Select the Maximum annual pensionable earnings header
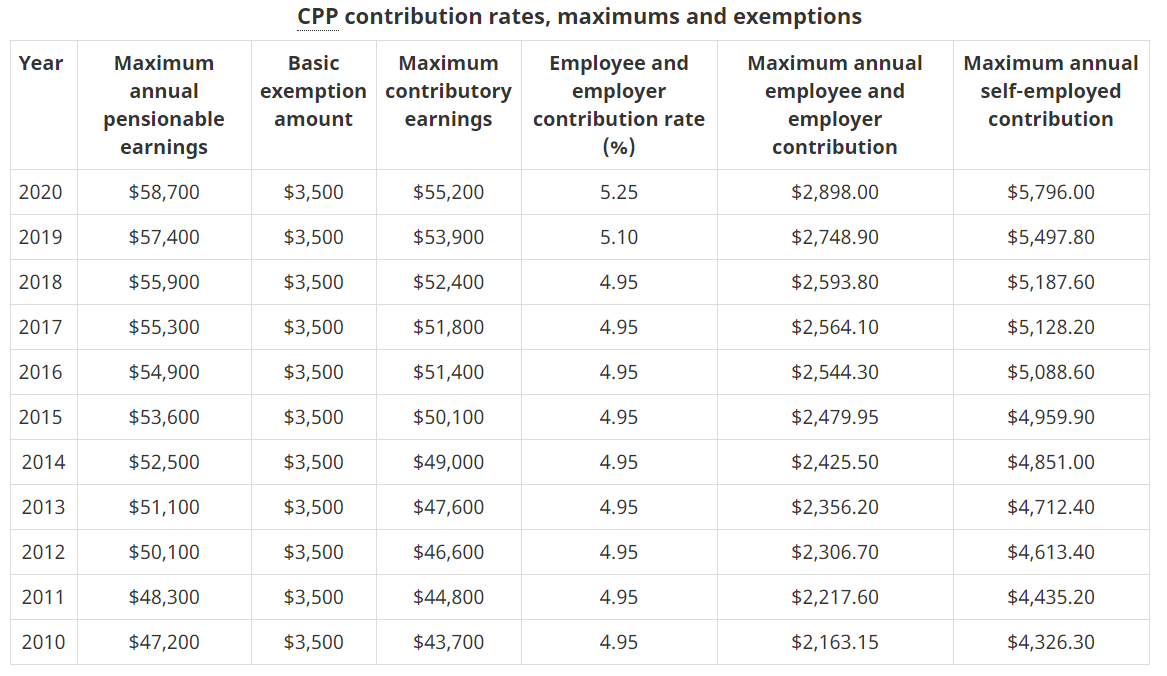 pos(164,105)
